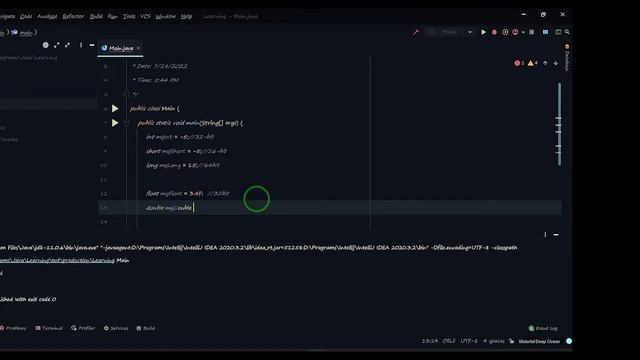
Task: Toggle the read-only lock icon in status bar
Action: coord(511,341)
